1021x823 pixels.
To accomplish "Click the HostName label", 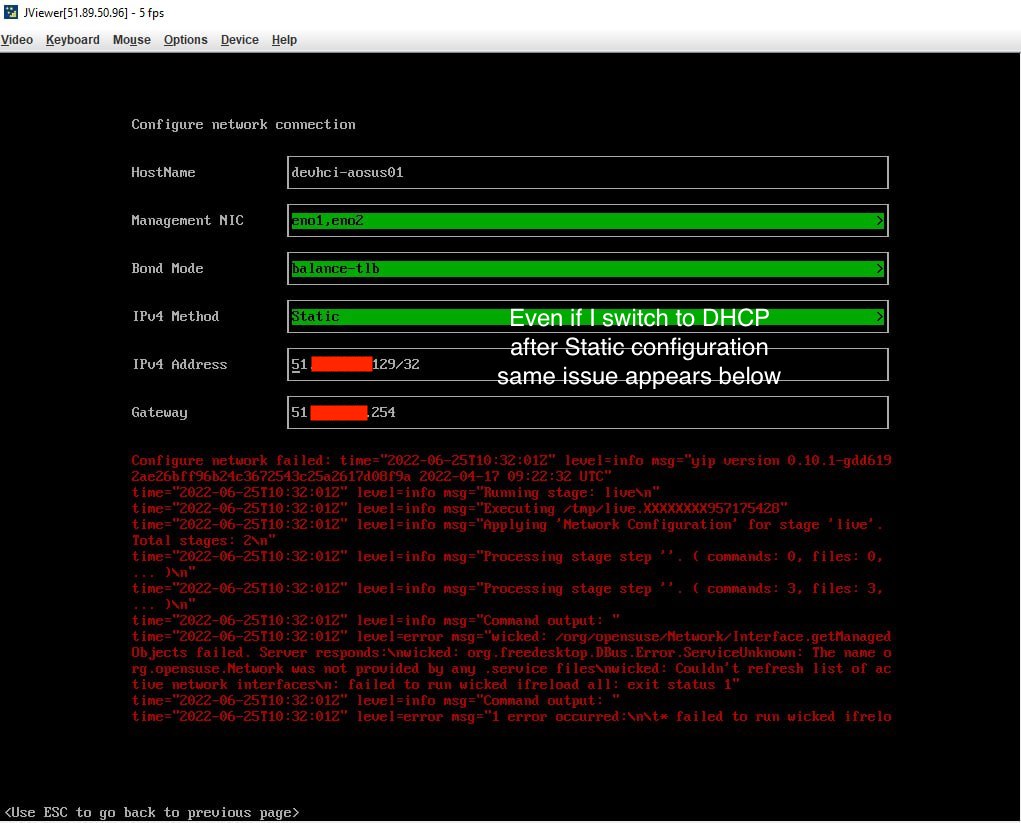I will coord(163,173).
